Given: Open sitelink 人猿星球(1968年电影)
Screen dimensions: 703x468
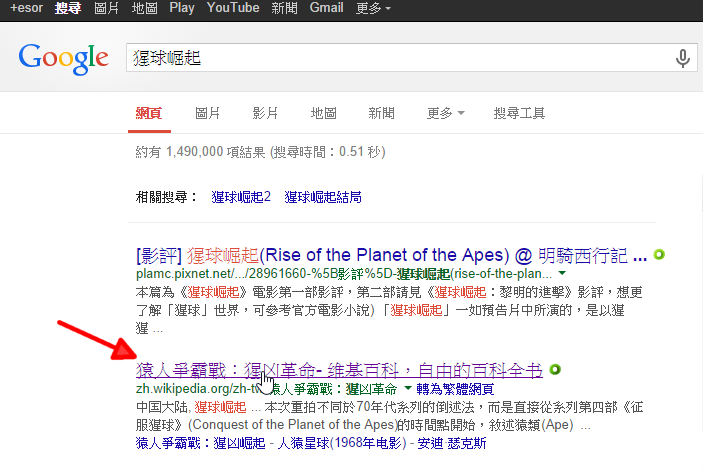Looking at the screenshot, I should click(x=342, y=443).
